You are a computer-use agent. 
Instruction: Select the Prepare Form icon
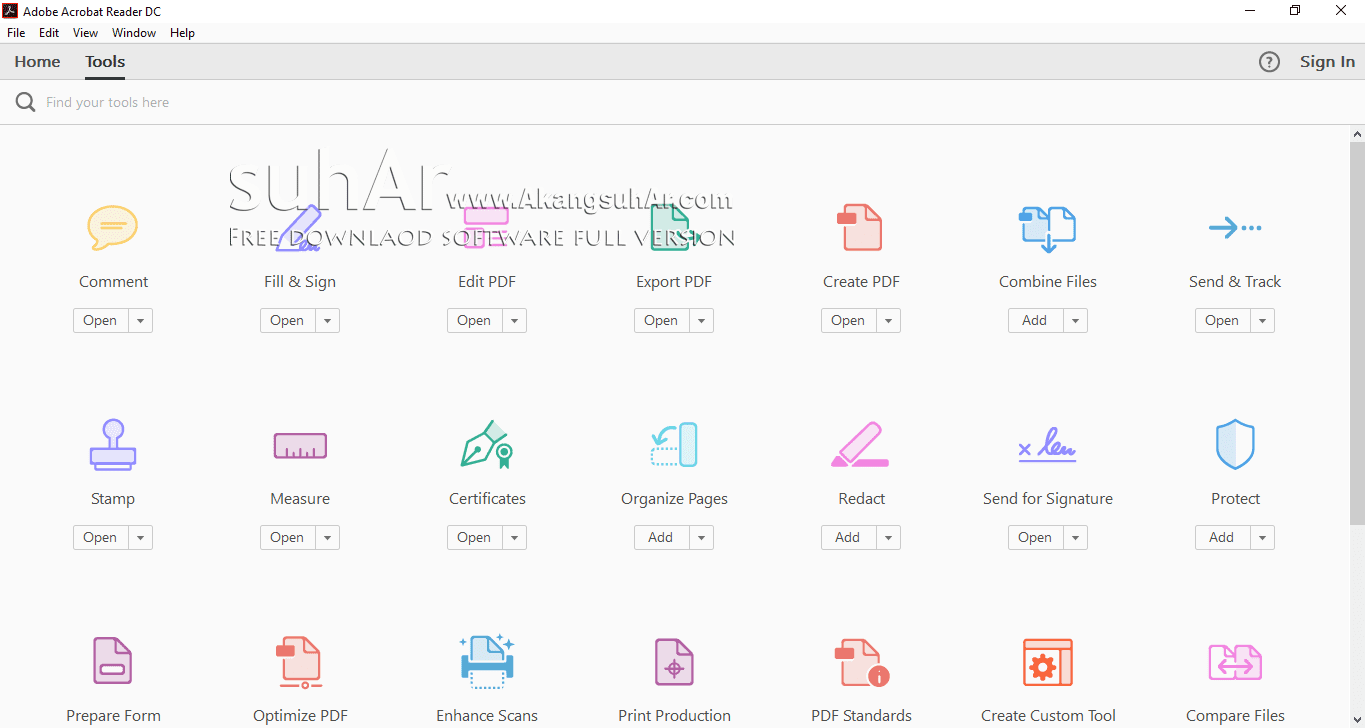pos(113,661)
